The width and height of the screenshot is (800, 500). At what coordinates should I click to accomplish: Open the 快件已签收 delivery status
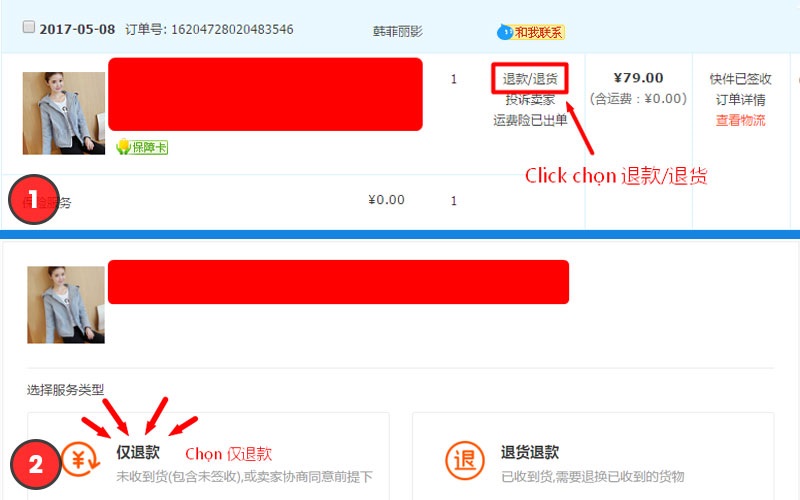tap(740, 79)
